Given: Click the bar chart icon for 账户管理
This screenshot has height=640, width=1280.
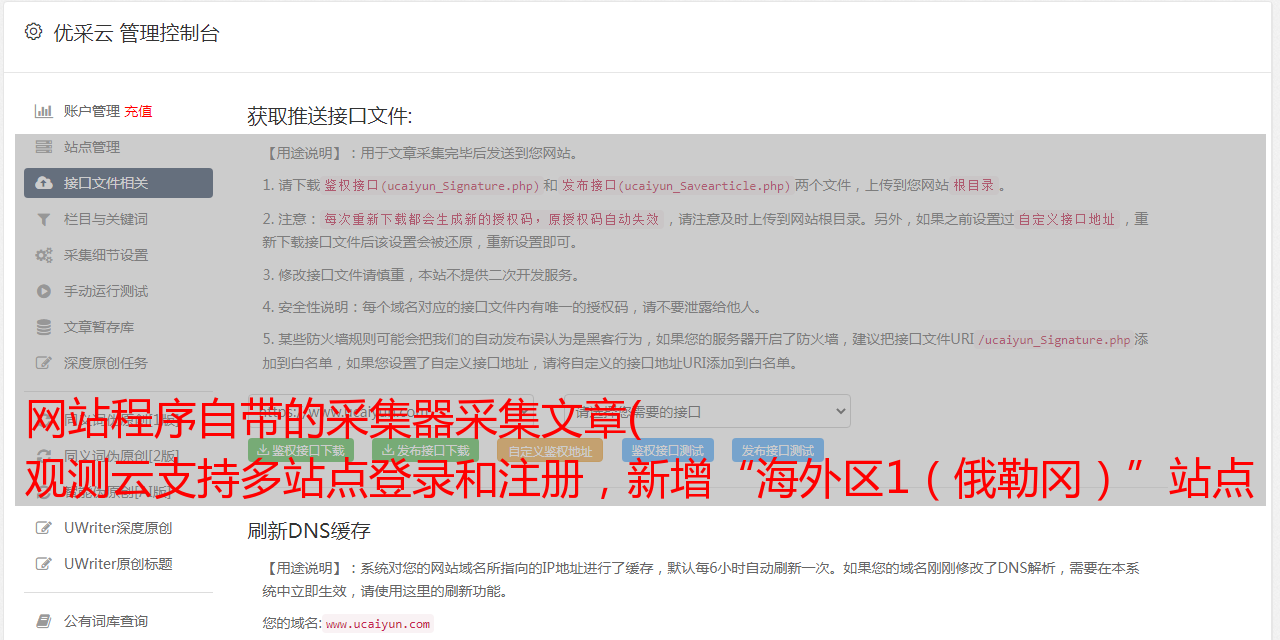Looking at the screenshot, I should pos(44,111).
